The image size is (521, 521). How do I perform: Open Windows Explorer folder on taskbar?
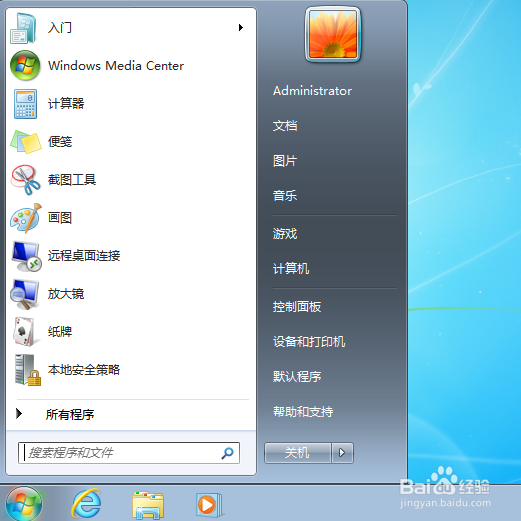(x=148, y=505)
